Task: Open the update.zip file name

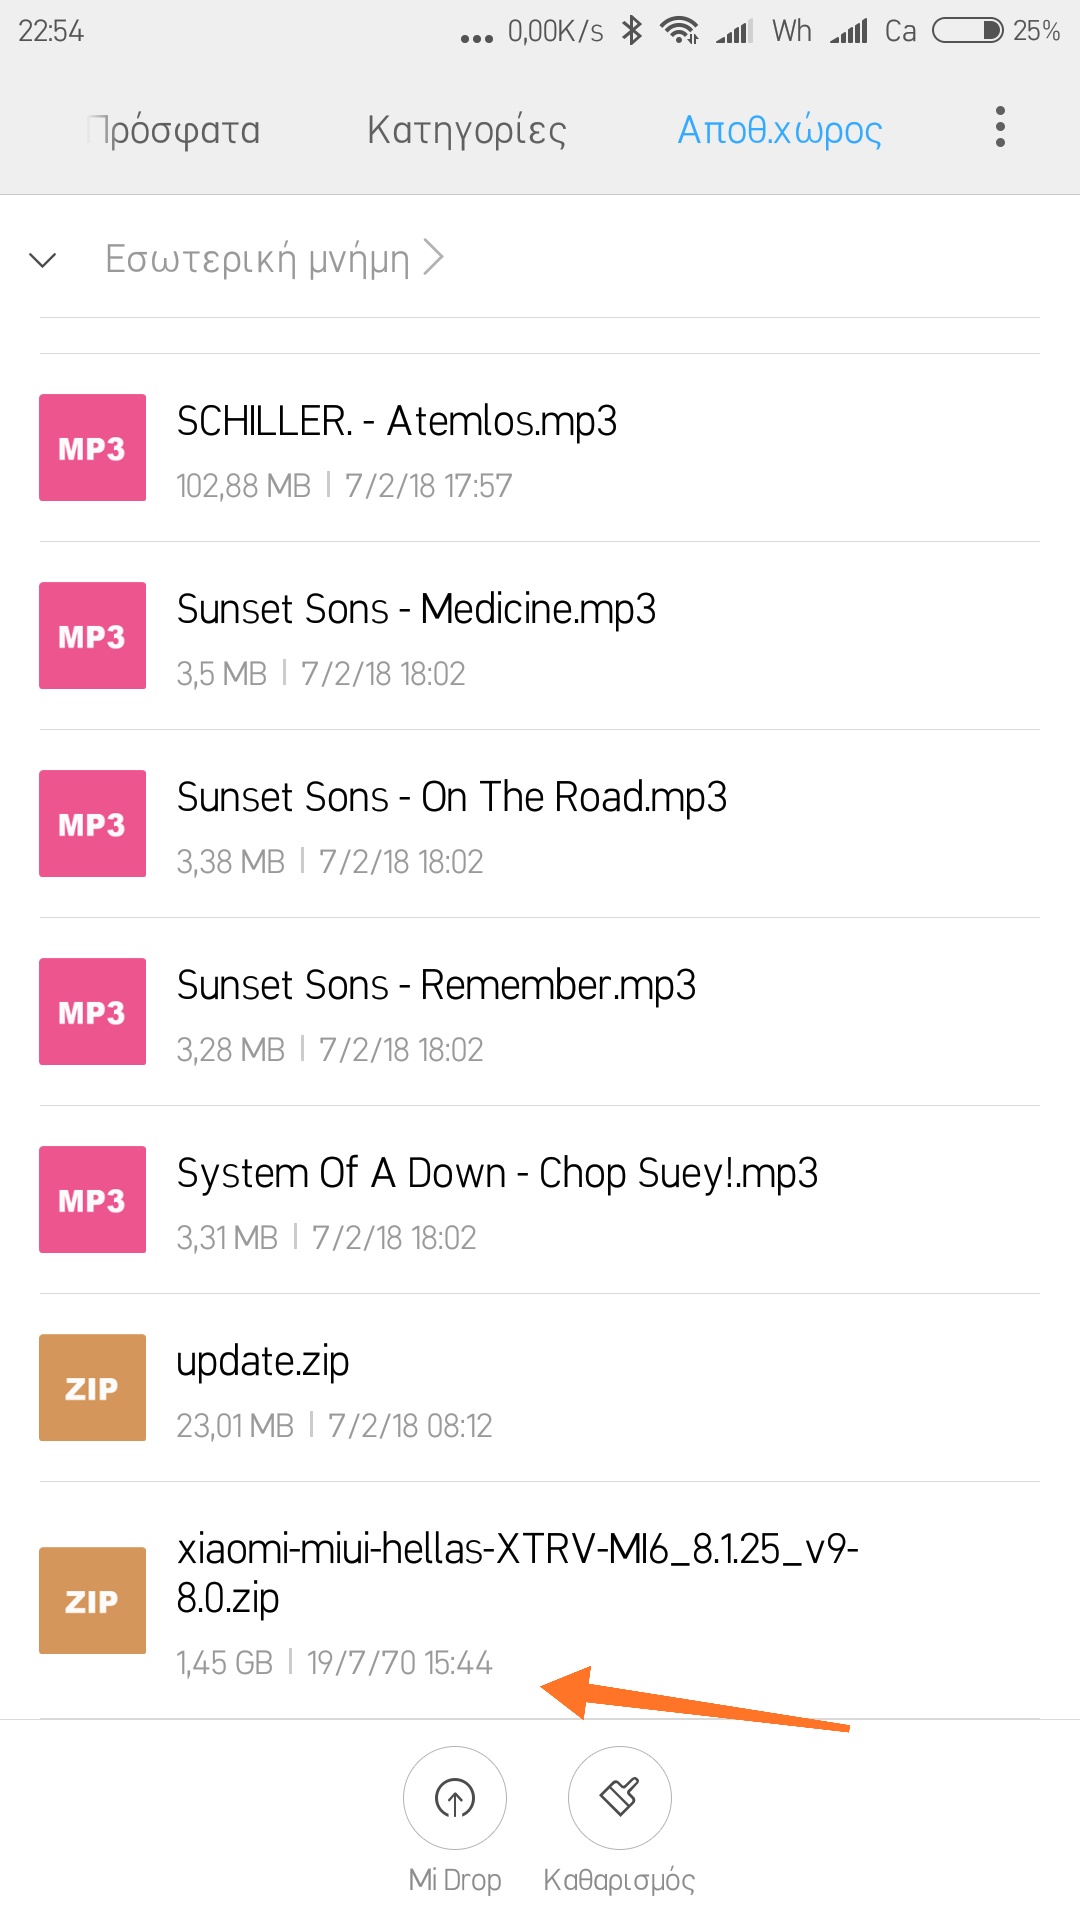Action: click(x=263, y=1362)
